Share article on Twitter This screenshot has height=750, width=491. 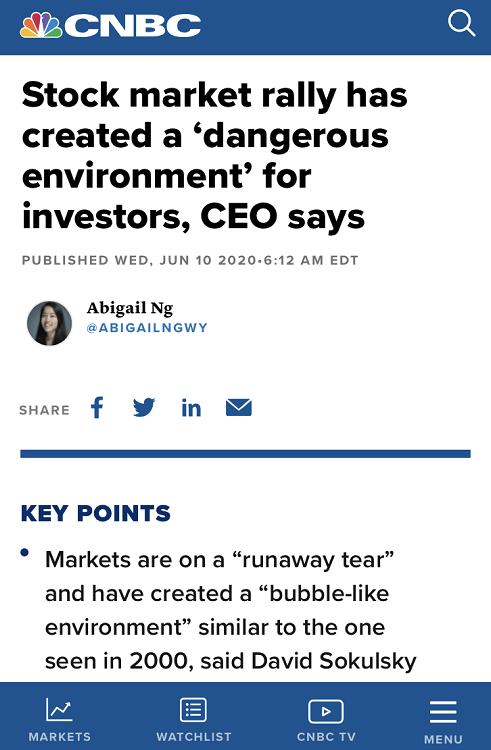pyautogui.click(x=144, y=408)
